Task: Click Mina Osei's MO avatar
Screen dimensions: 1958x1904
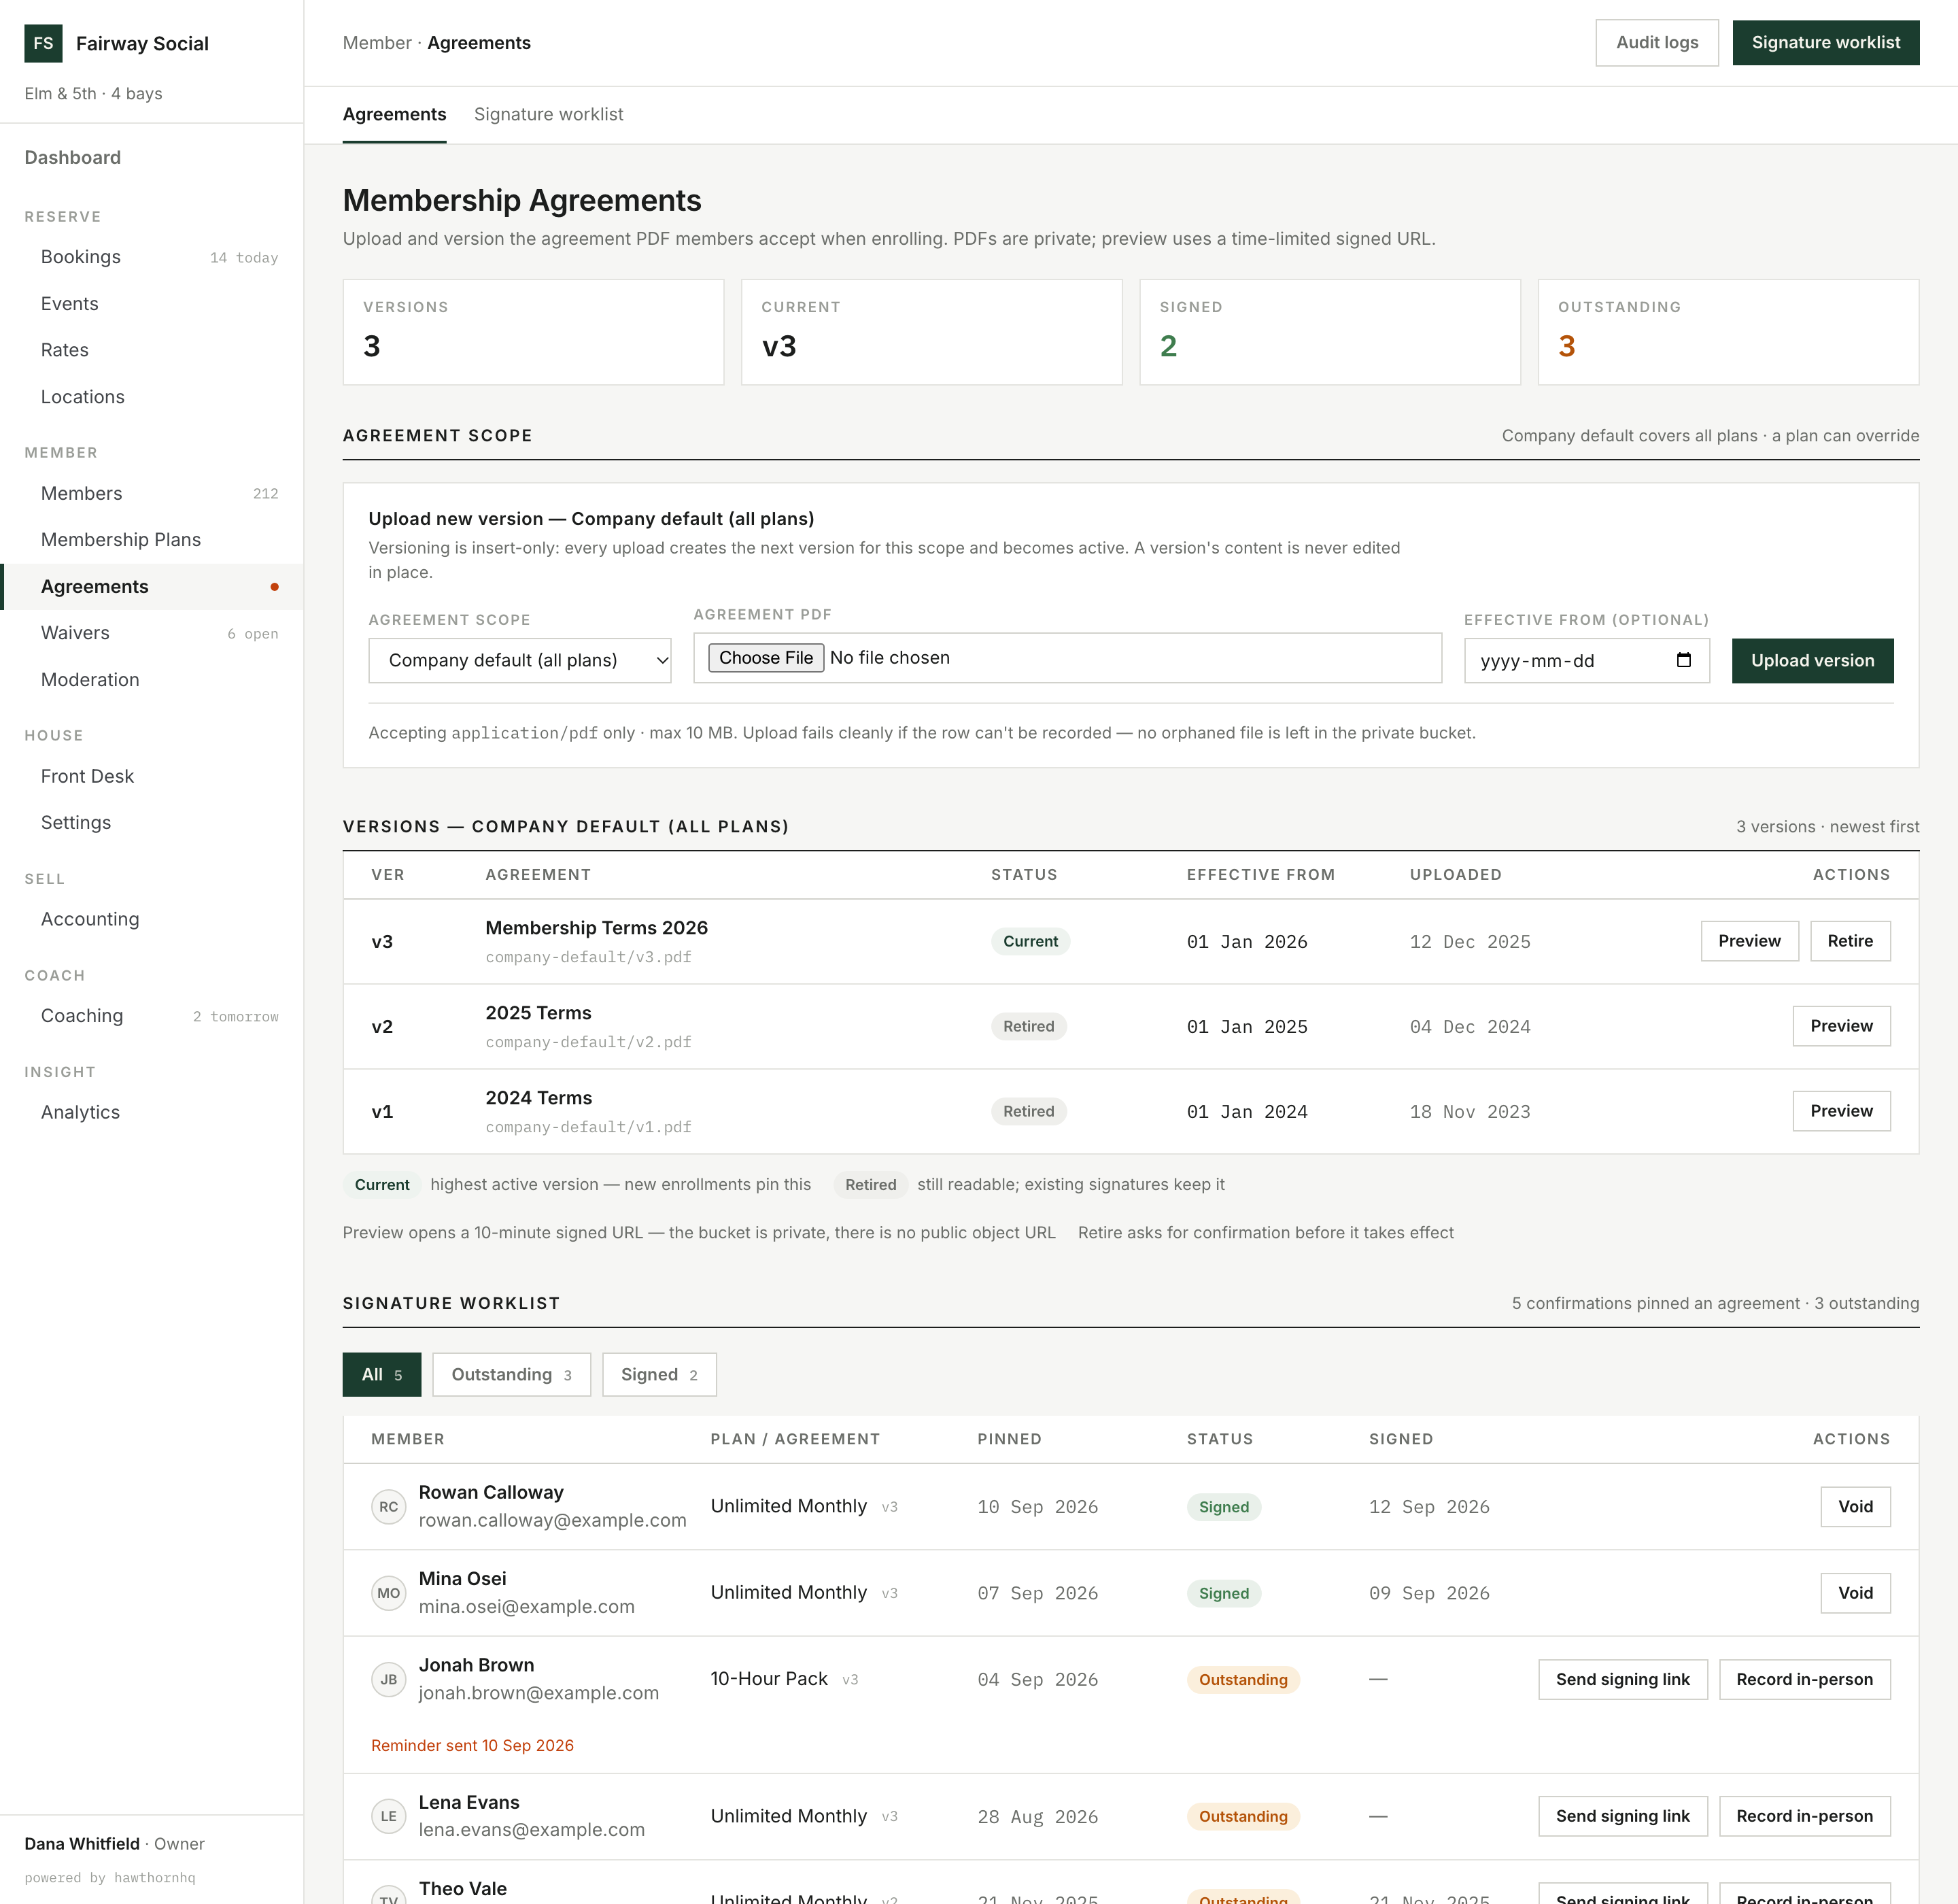Action: click(x=389, y=1593)
